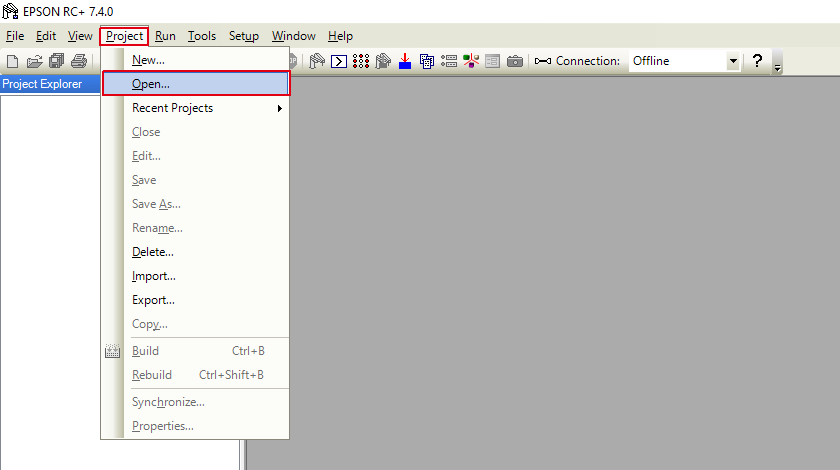
Task: Open the Setup menu
Action: pos(244,36)
